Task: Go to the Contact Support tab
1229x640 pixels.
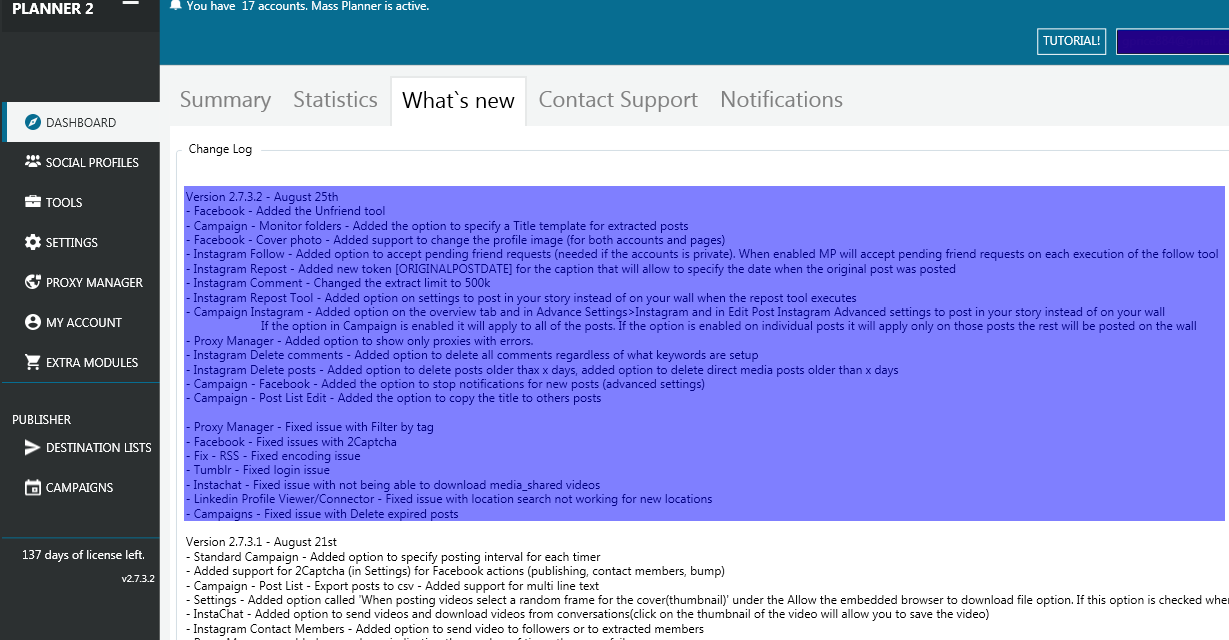Action: 617,99
